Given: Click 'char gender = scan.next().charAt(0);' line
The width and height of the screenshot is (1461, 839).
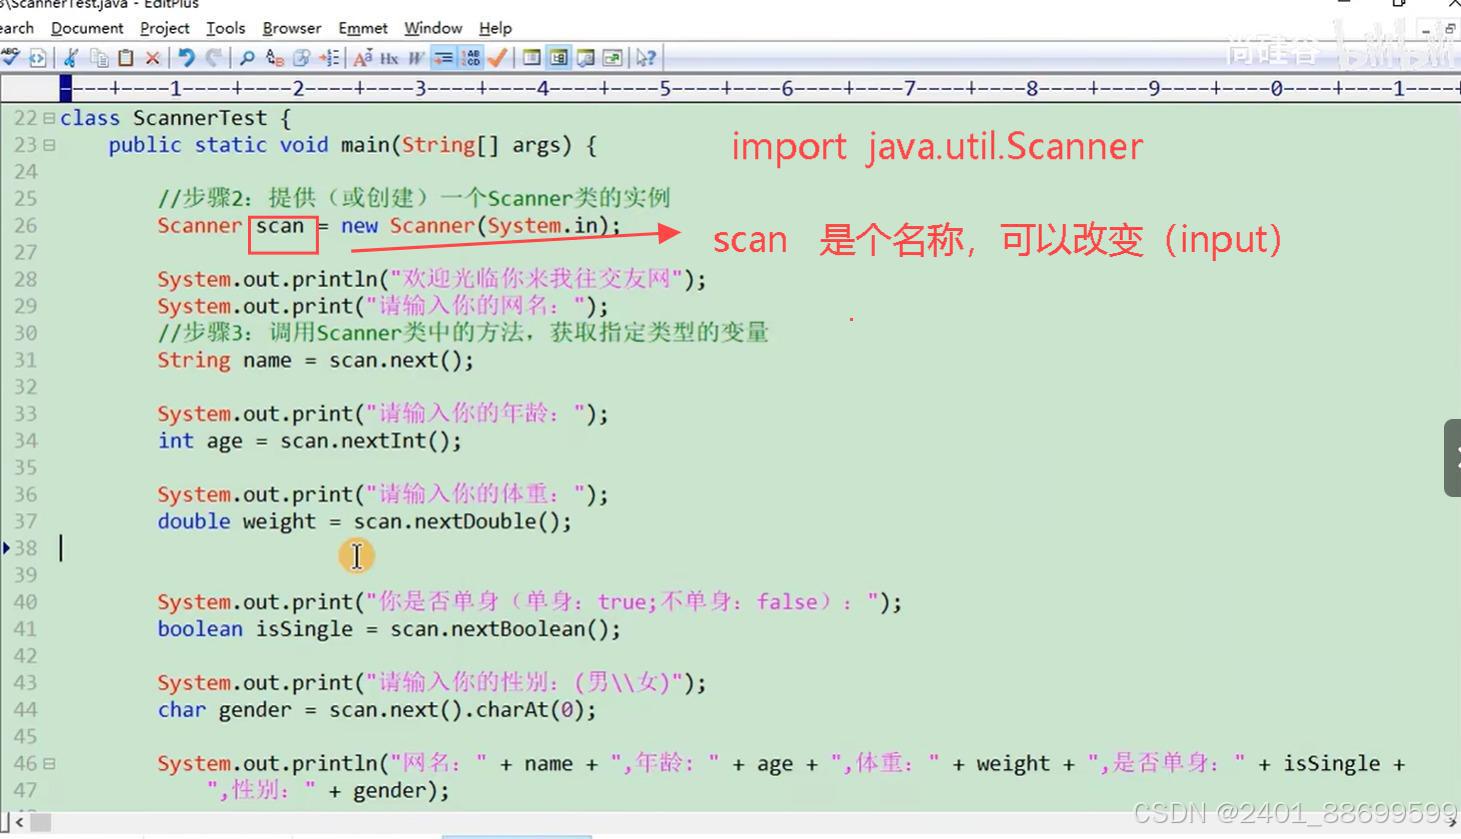Looking at the screenshot, I should (x=377, y=710).
